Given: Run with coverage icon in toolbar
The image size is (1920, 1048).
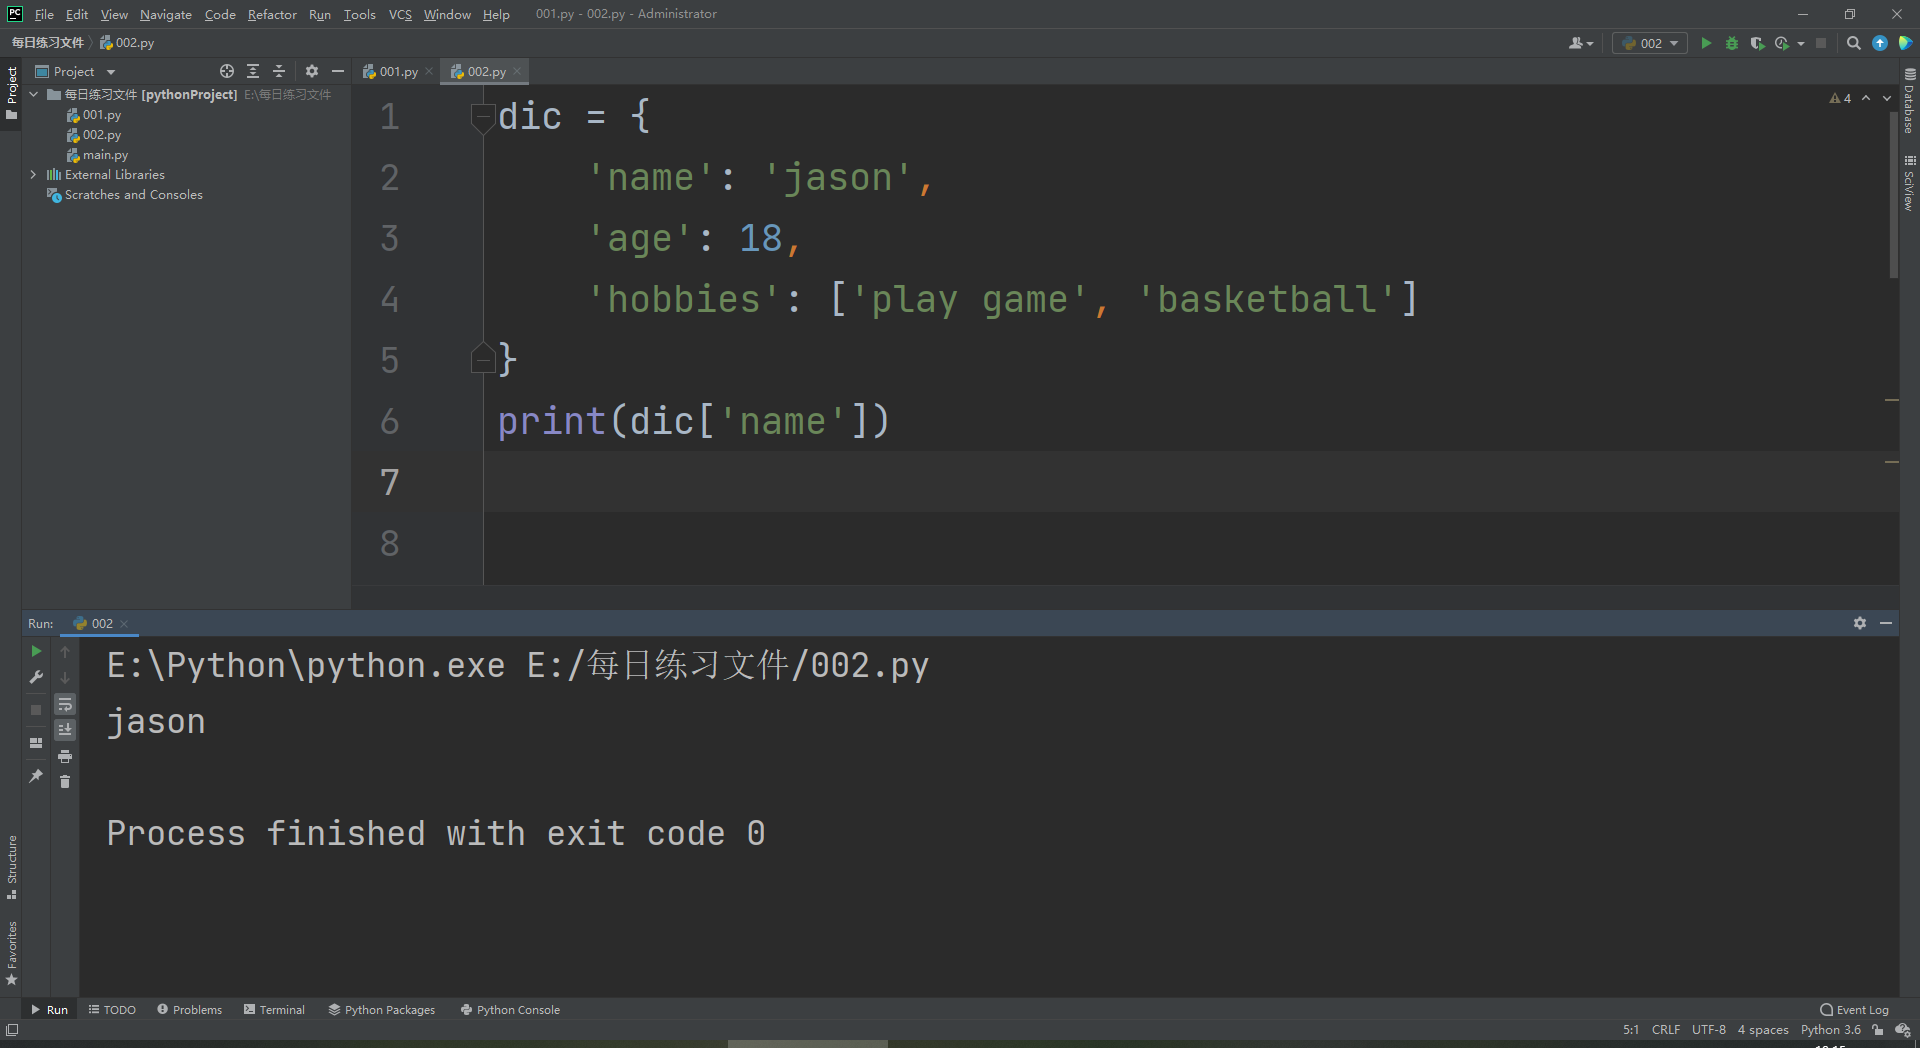Looking at the screenshot, I should 1757,43.
